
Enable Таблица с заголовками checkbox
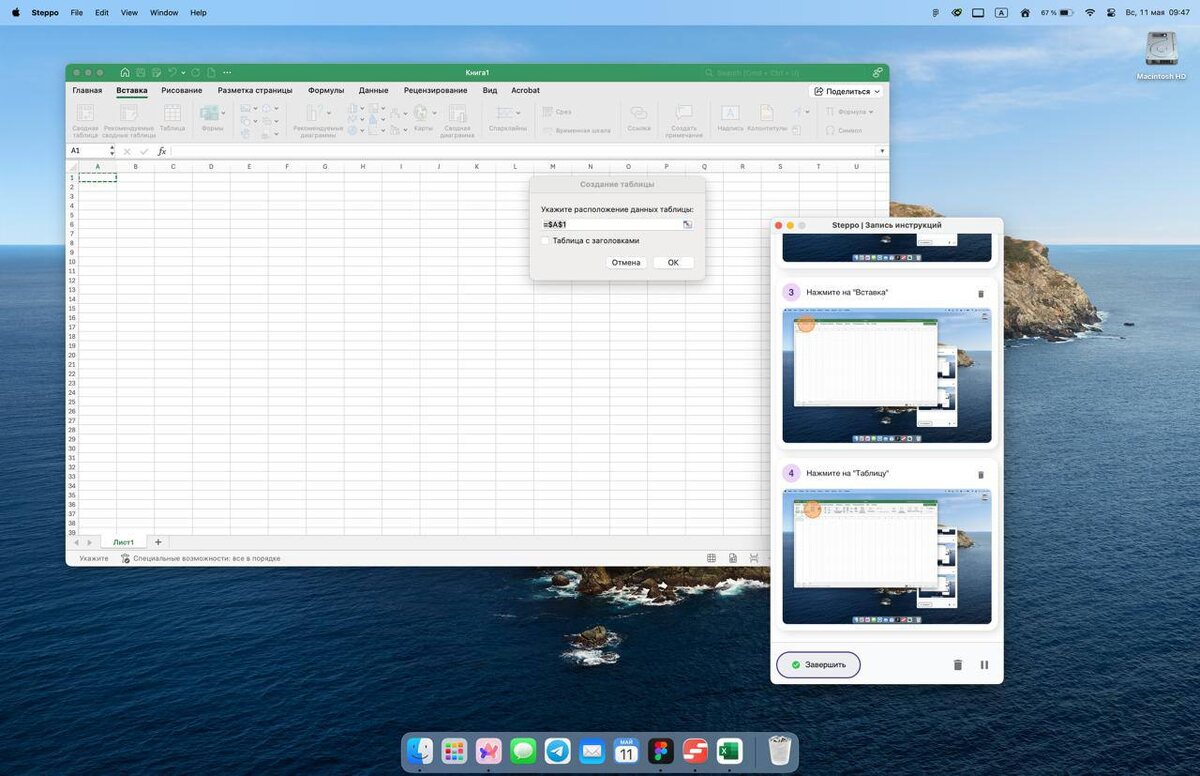pos(545,241)
